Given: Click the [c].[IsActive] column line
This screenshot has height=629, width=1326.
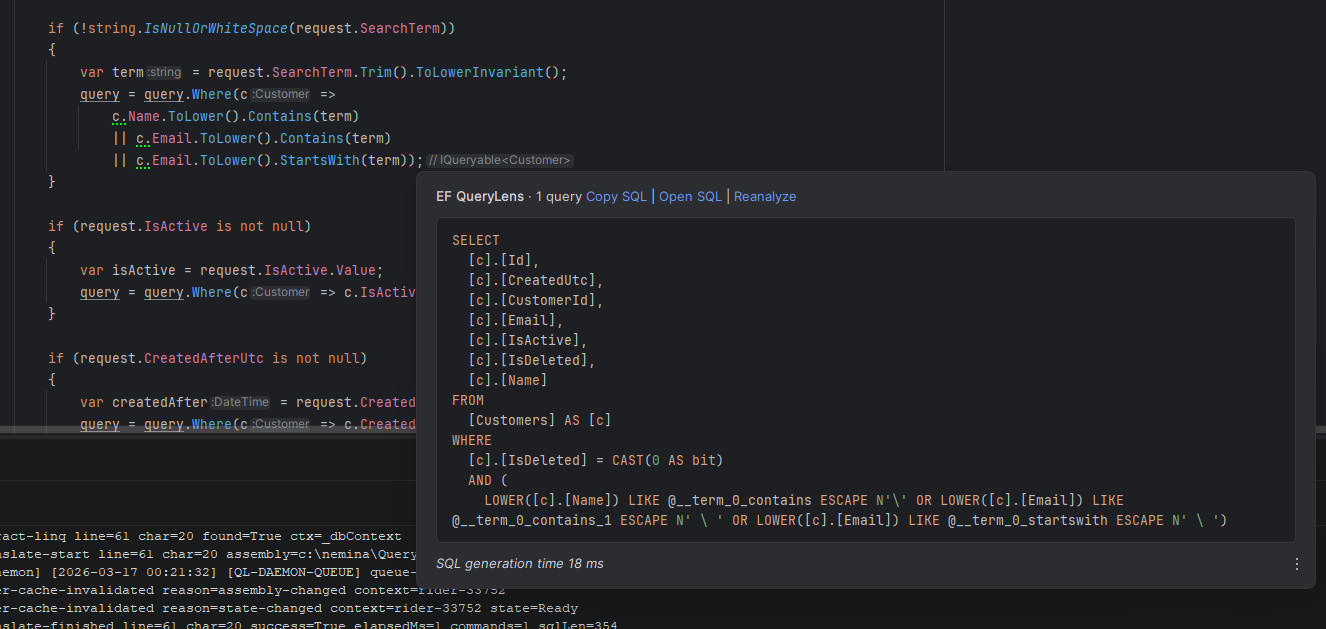Looking at the screenshot, I should (x=528, y=341).
